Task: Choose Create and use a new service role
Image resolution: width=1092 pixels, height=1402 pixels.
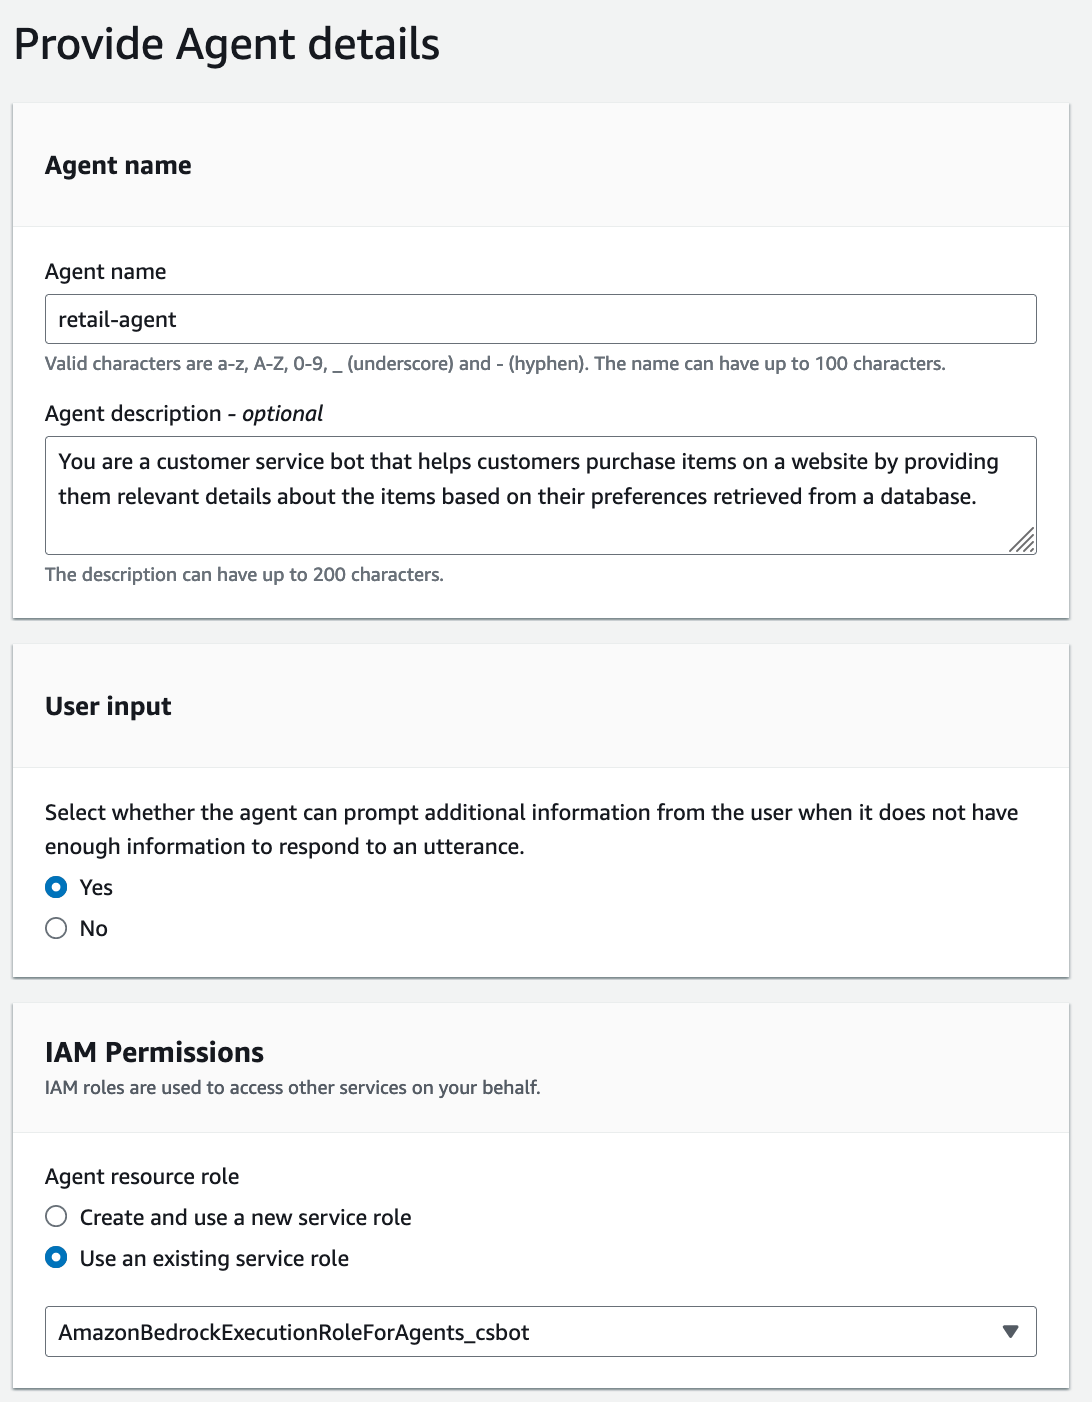Action: tap(57, 1217)
